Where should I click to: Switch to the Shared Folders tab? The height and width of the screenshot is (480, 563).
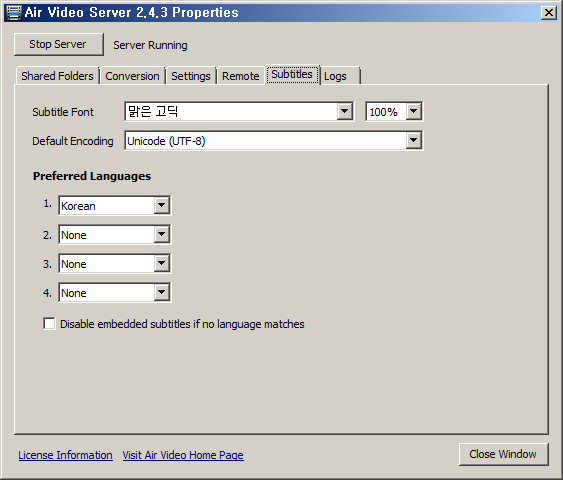click(57, 76)
